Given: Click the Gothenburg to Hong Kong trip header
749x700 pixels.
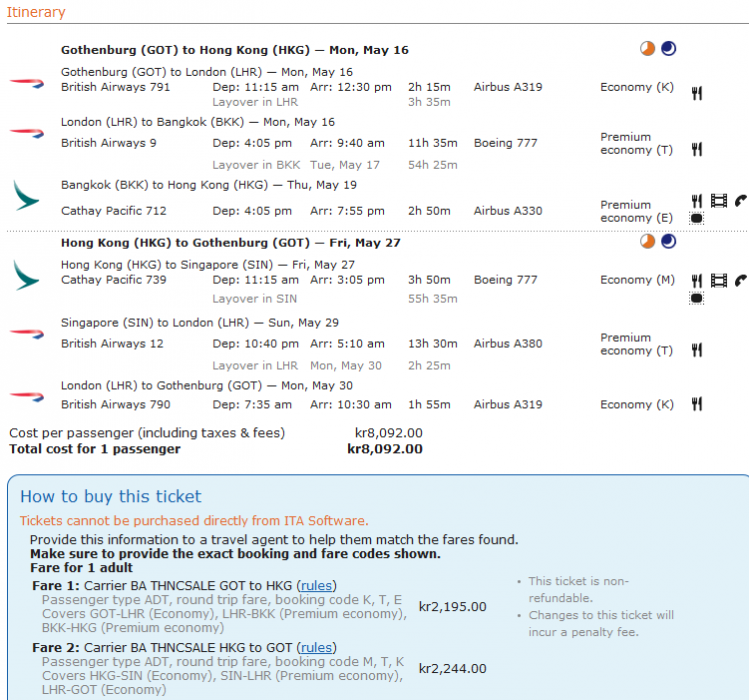Looking at the screenshot, I should (x=234, y=50).
